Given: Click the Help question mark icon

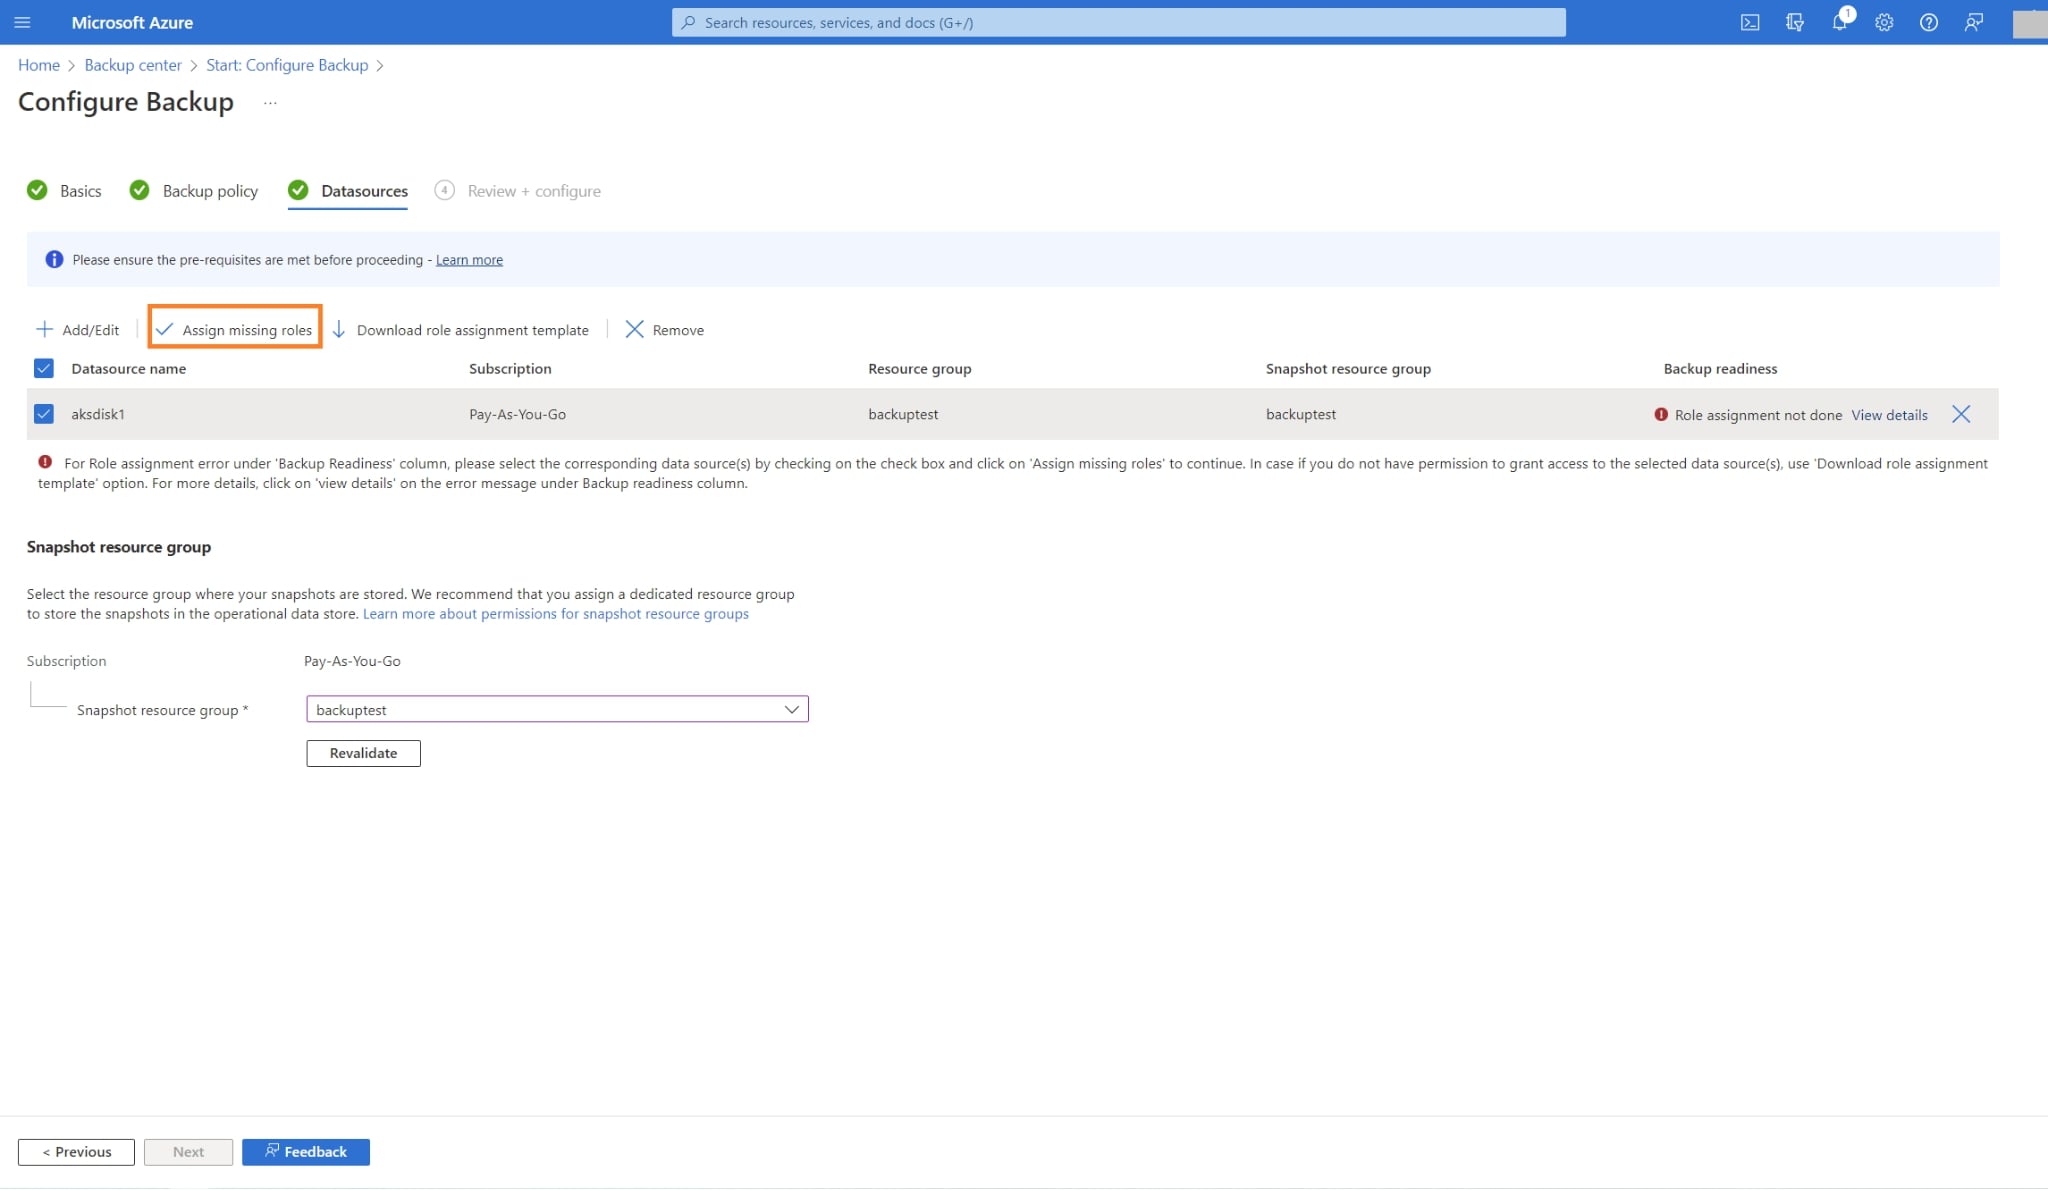Looking at the screenshot, I should (1929, 22).
